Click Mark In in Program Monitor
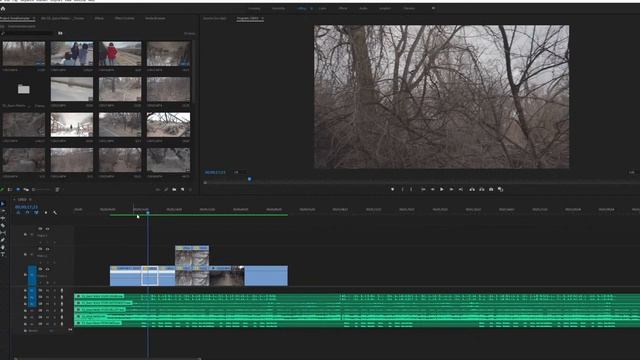 tap(402, 189)
